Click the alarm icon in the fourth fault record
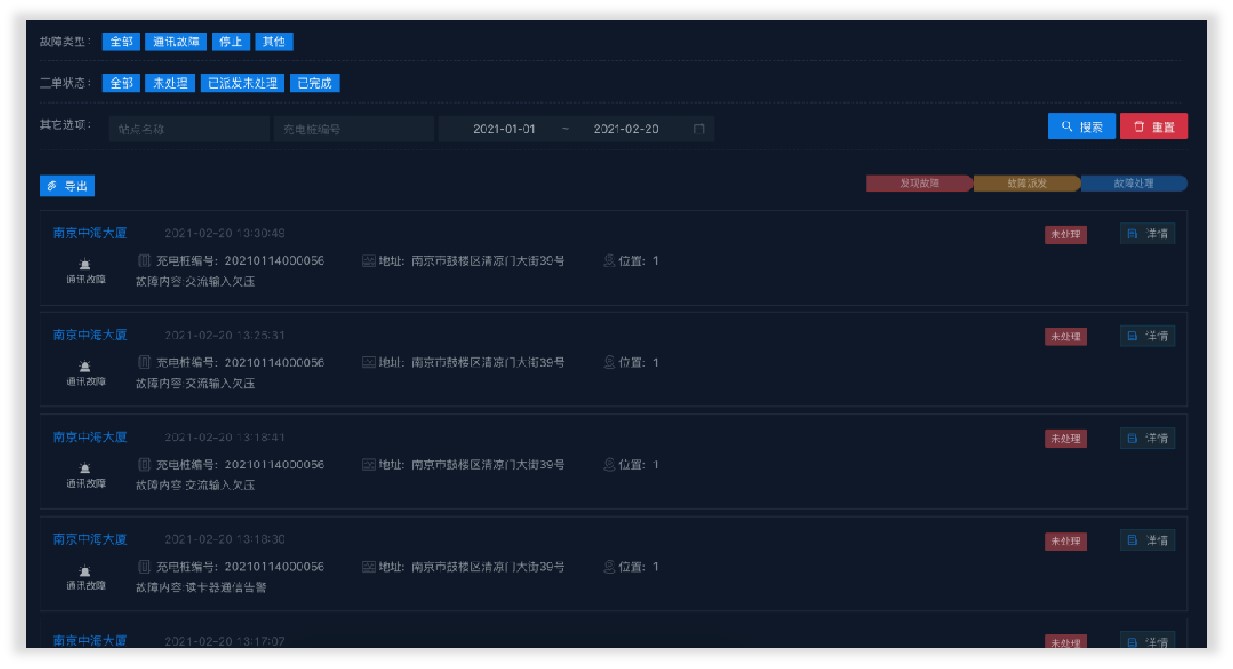The height and width of the screenshot is (669, 1233). (x=85, y=570)
